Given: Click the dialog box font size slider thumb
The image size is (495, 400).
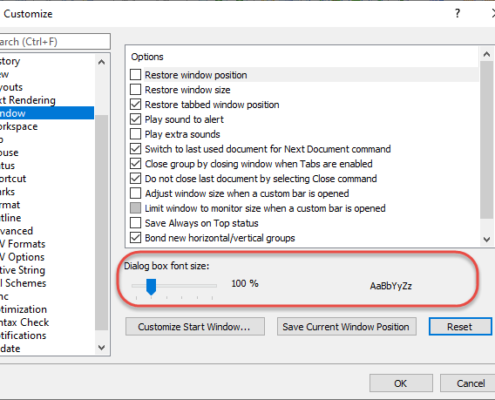Looking at the screenshot, I should tap(151, 287).
